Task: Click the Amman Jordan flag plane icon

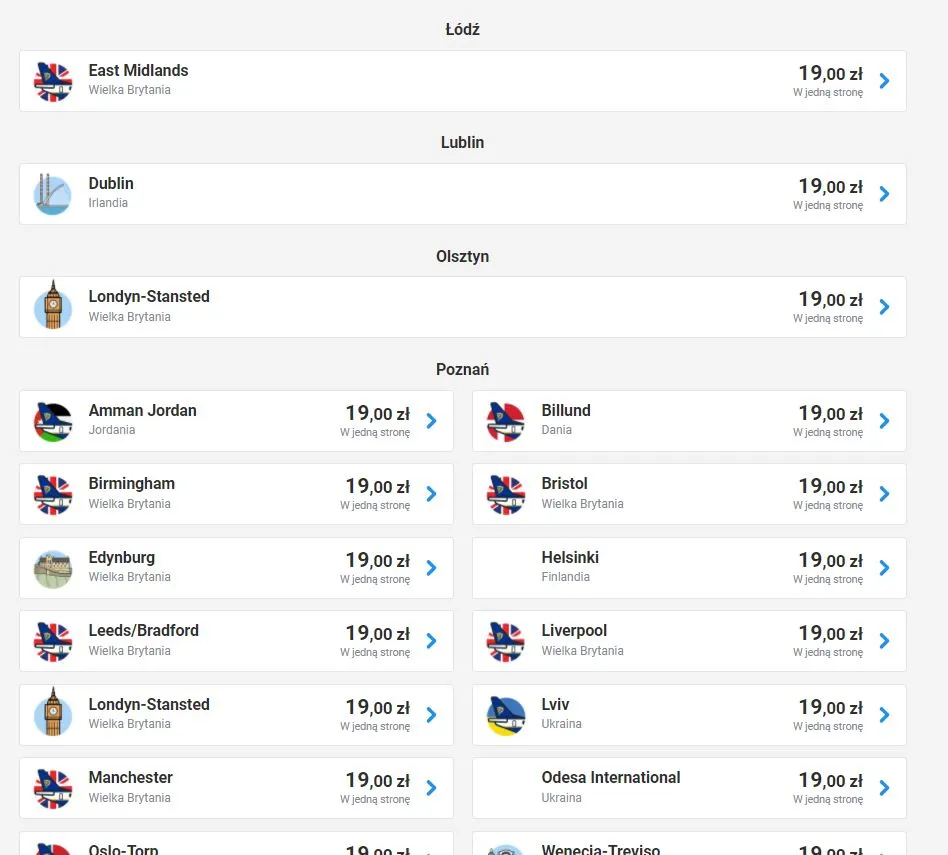Action: tap(53, 421)
